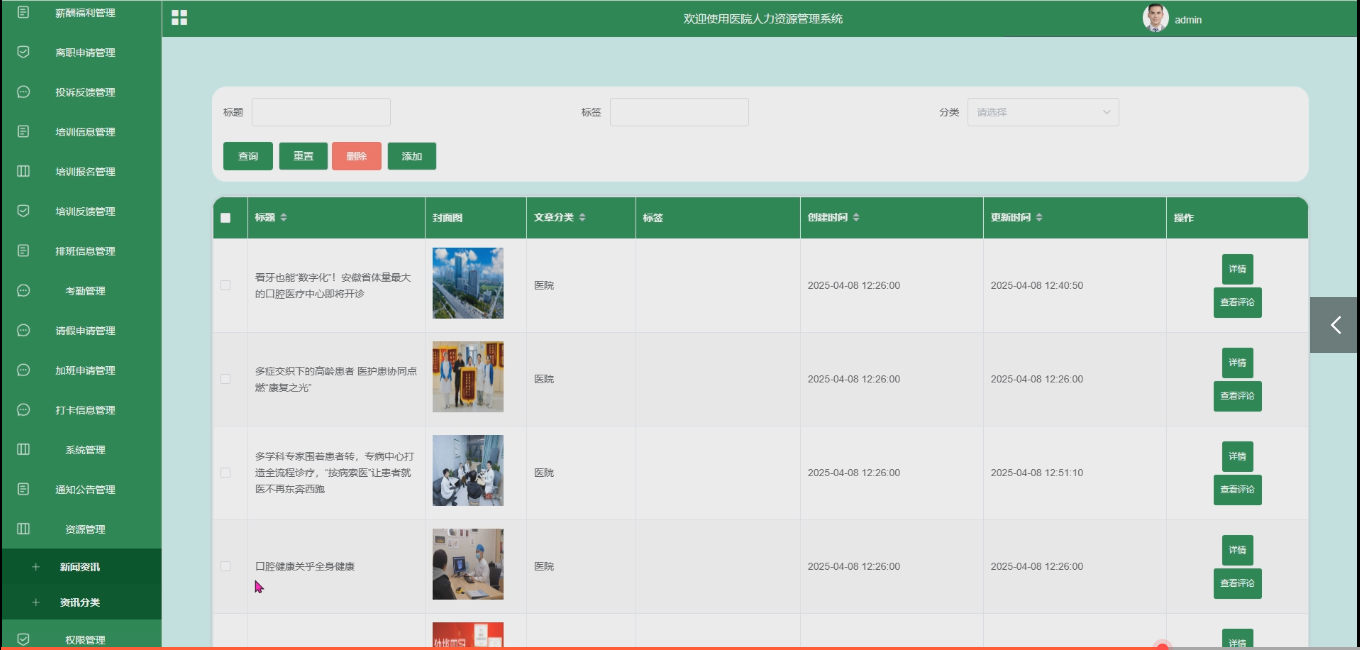Click the 薪酬福利管理 document icon in sidebar
1360x650 pixels.
(23, 12)
